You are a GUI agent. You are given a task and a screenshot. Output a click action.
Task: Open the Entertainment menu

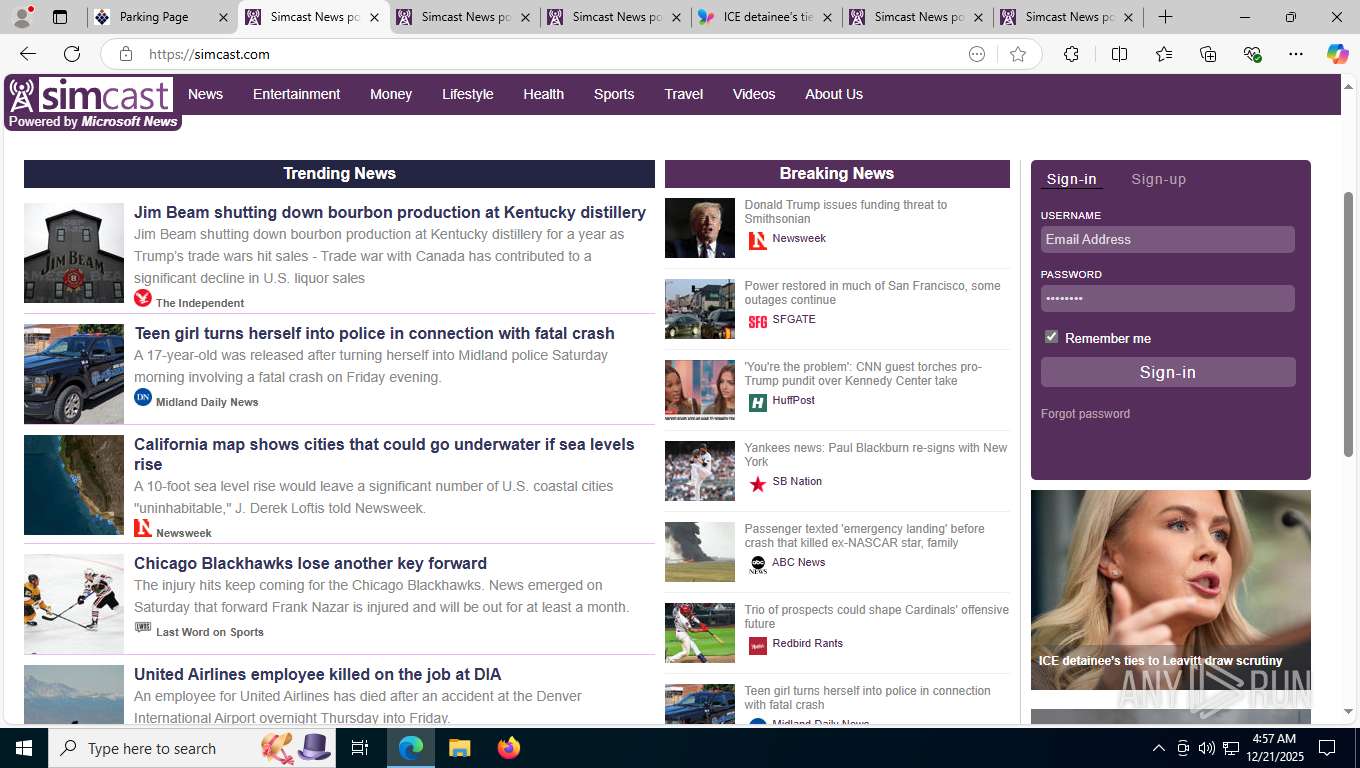[x=296, y=94]
